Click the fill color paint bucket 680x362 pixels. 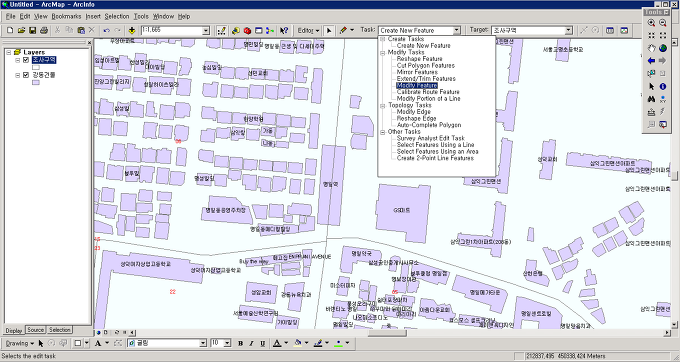[298, 343]
